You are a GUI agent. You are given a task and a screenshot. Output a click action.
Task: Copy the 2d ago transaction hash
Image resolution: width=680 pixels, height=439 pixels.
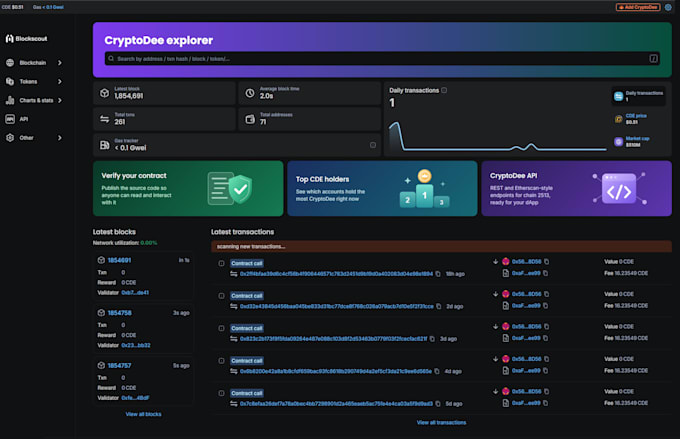(x=439, y=306)
